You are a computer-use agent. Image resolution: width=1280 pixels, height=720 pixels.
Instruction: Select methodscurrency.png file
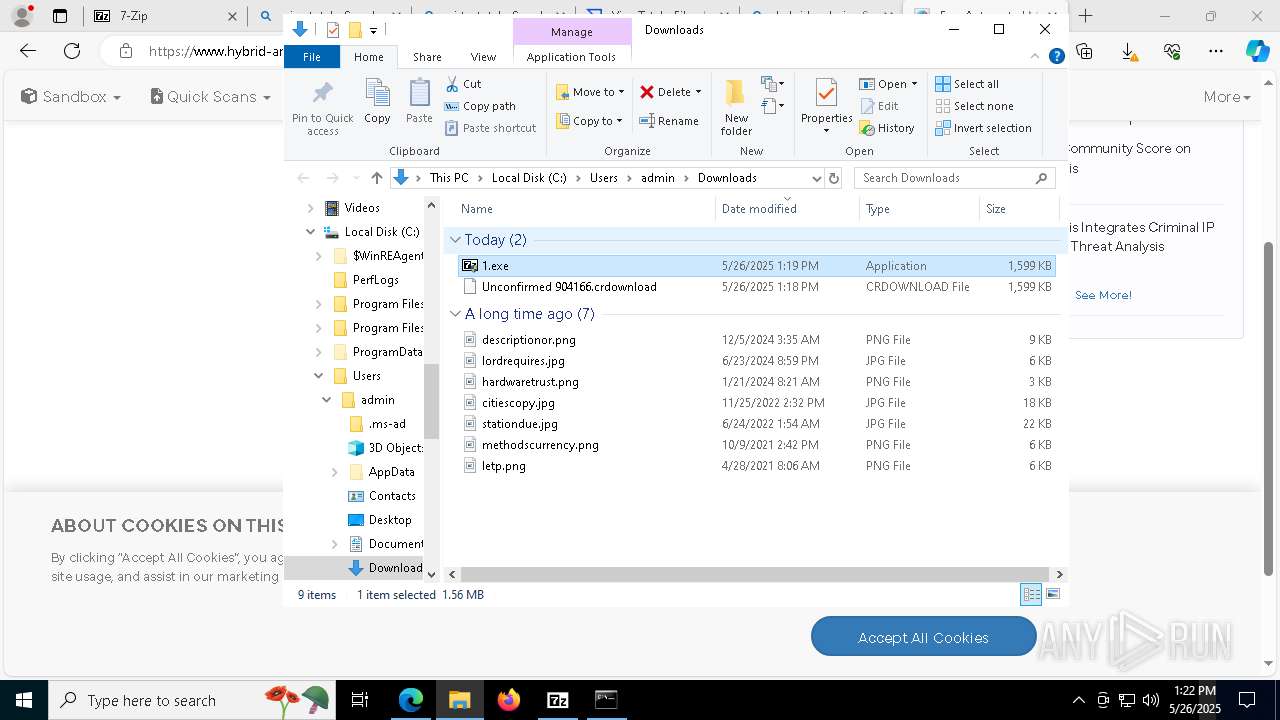pyautogui.click(x=756, y=445)
